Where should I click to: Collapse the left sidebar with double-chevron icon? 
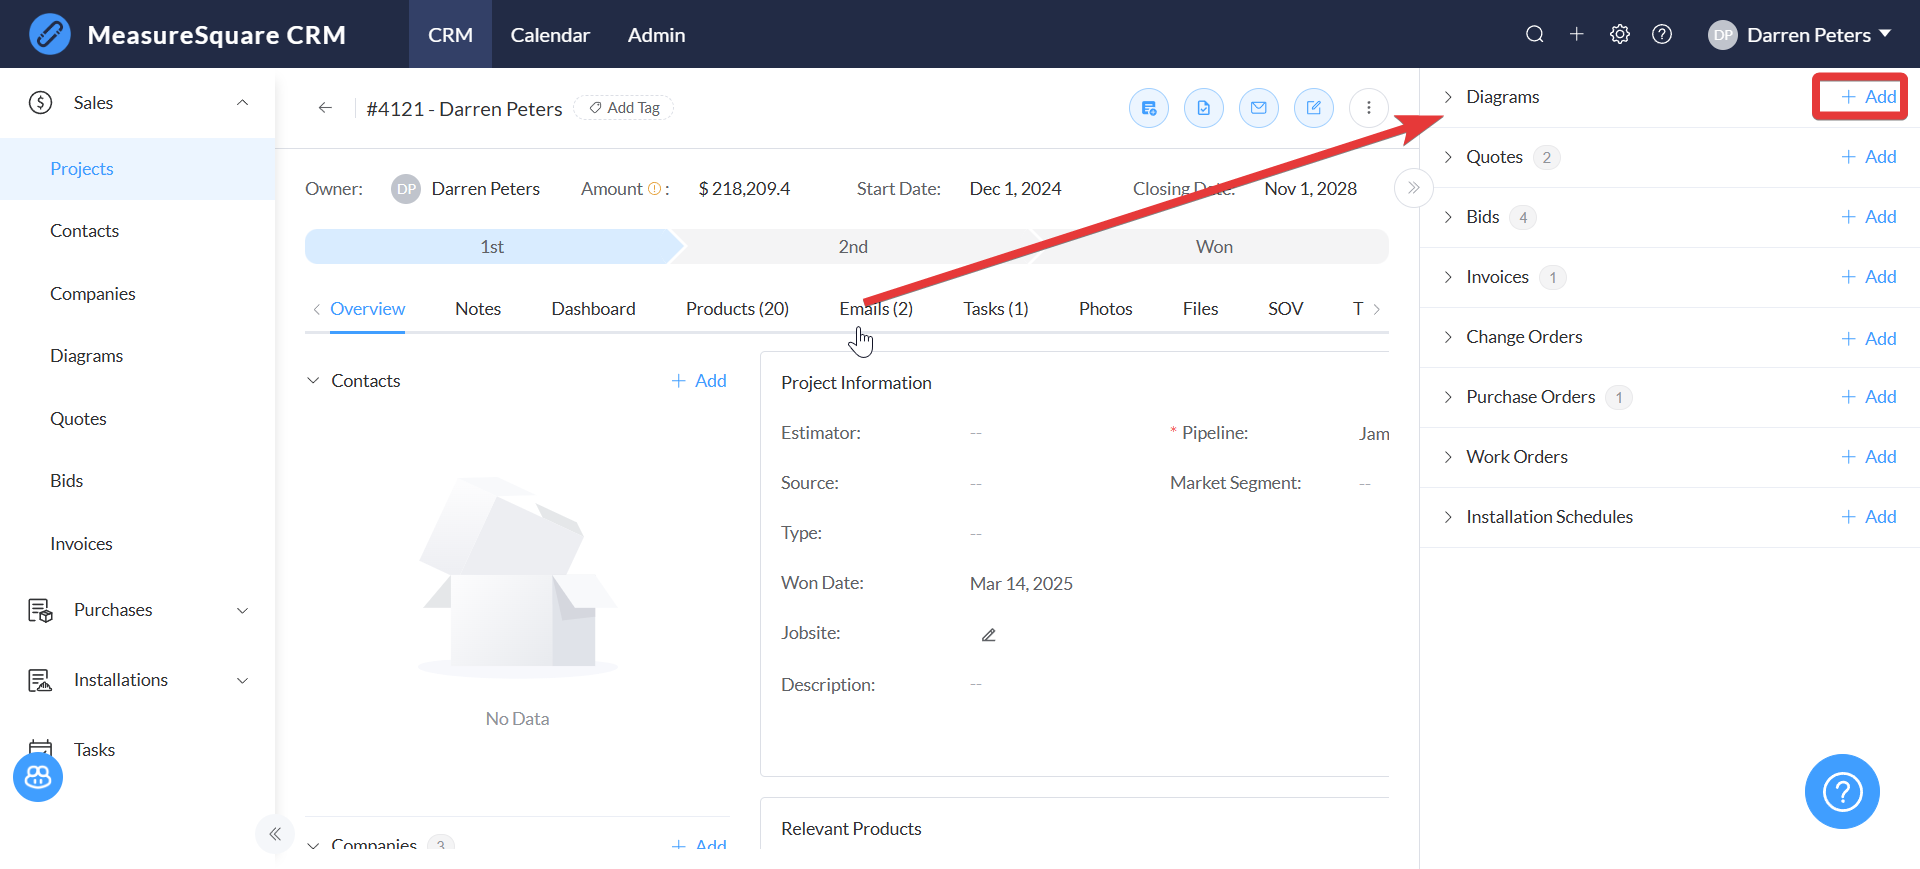click(275, 834)
